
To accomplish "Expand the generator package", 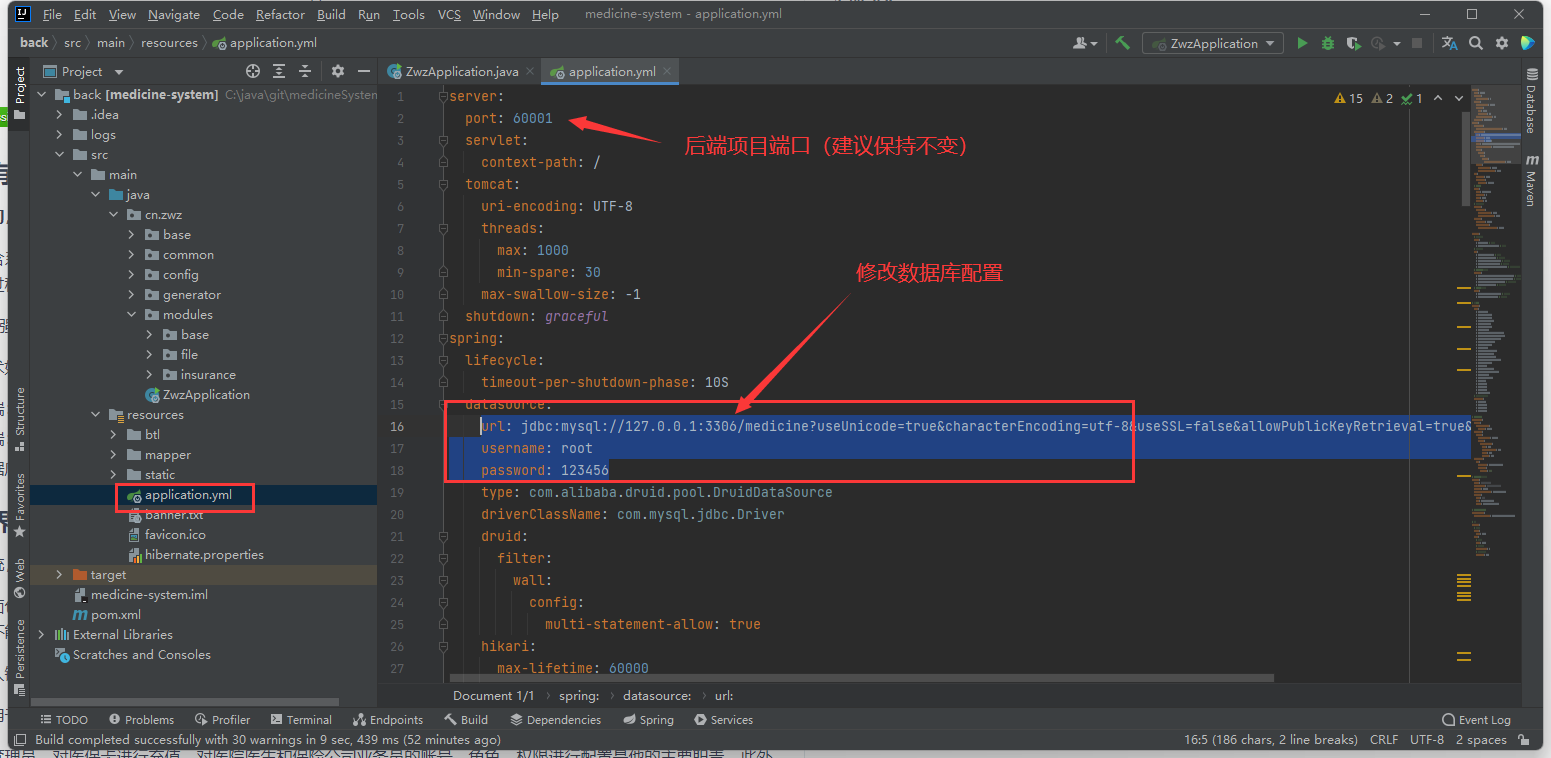I will 131,294.
